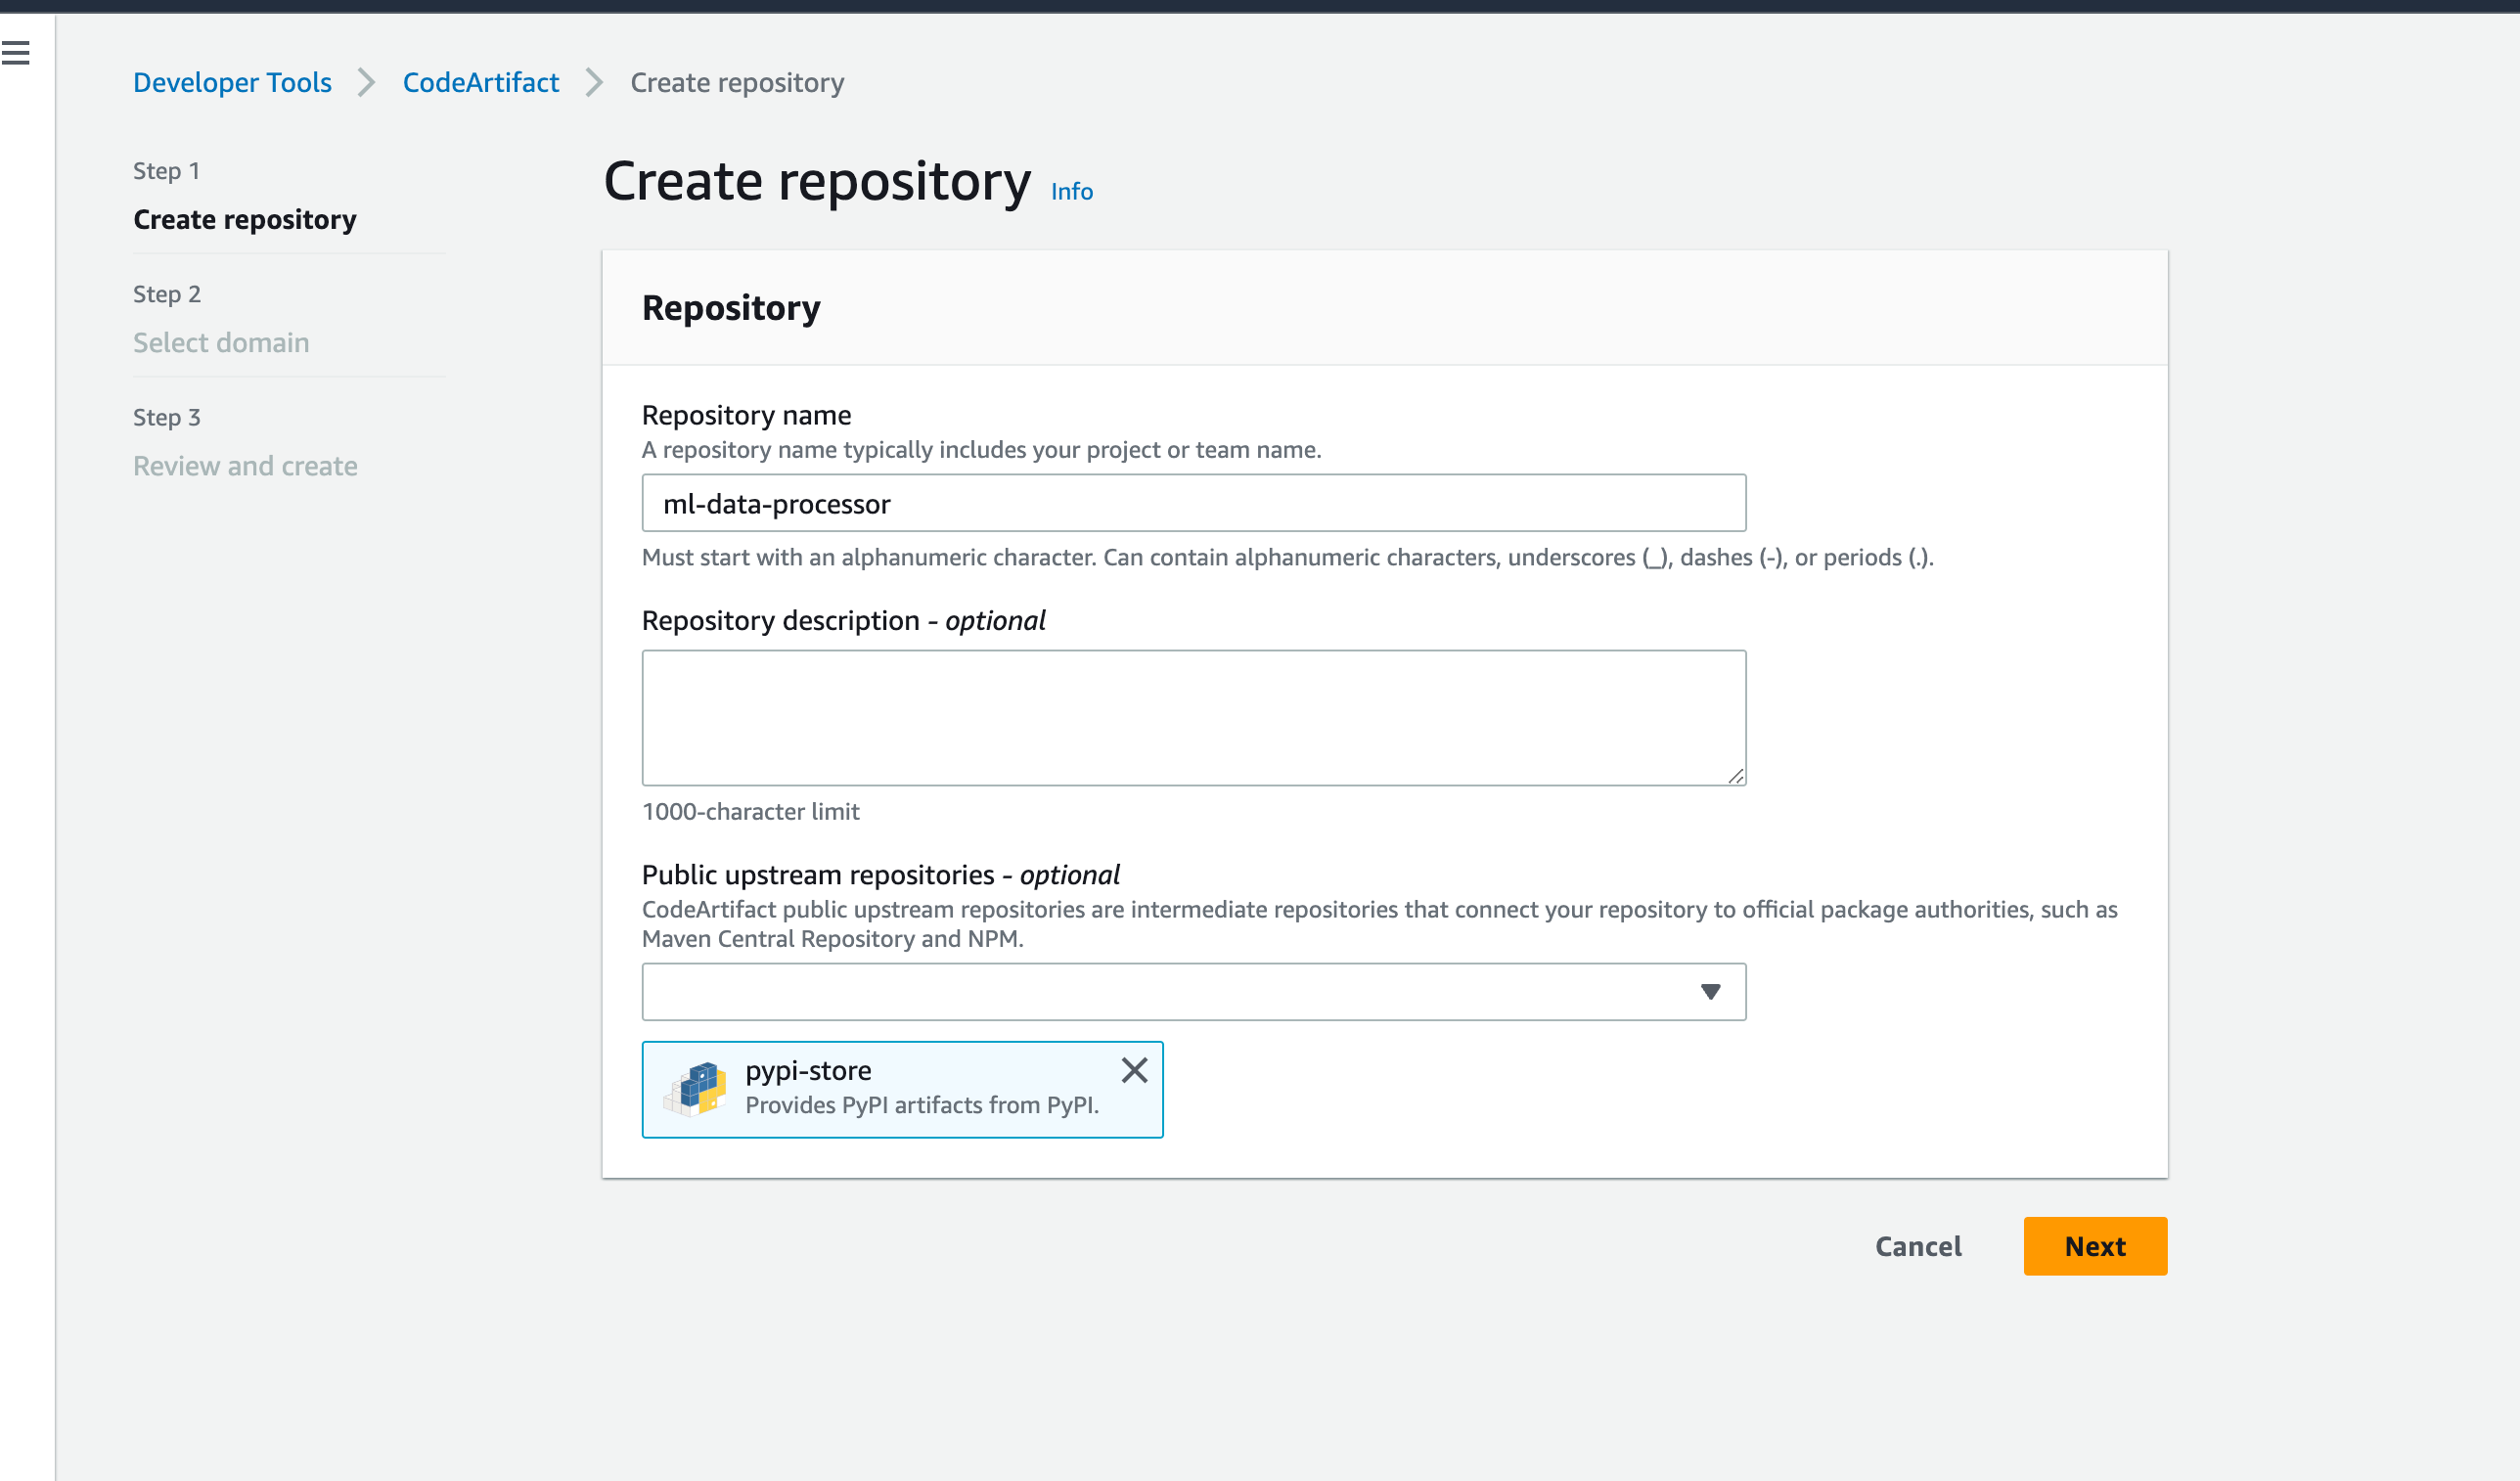Click the chevron after Developer Tools breadcrumb
The height and width of the screenshot is (1481, 2520).
tap(367, 82)
